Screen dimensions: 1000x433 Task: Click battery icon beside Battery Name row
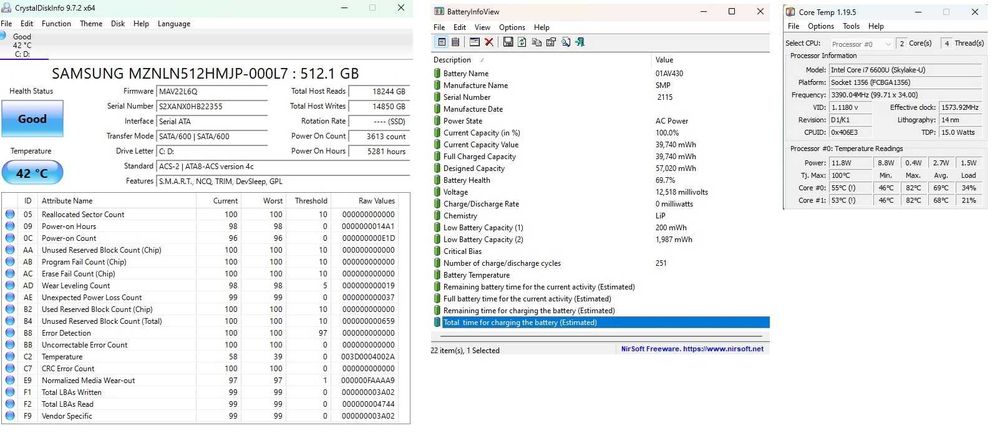coord(437,73)
